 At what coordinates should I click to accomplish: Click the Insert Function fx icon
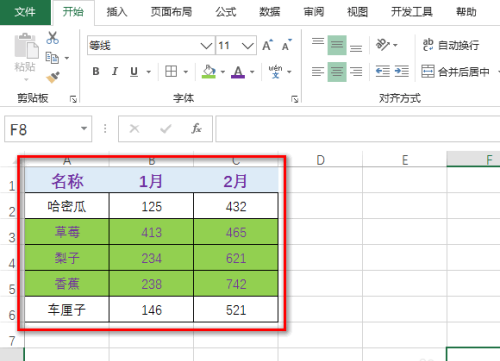[196, 129]
